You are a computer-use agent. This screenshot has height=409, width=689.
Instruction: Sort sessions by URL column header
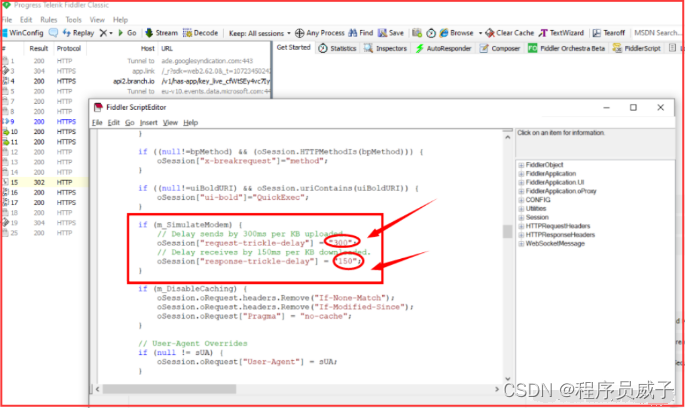coord(167,48)
